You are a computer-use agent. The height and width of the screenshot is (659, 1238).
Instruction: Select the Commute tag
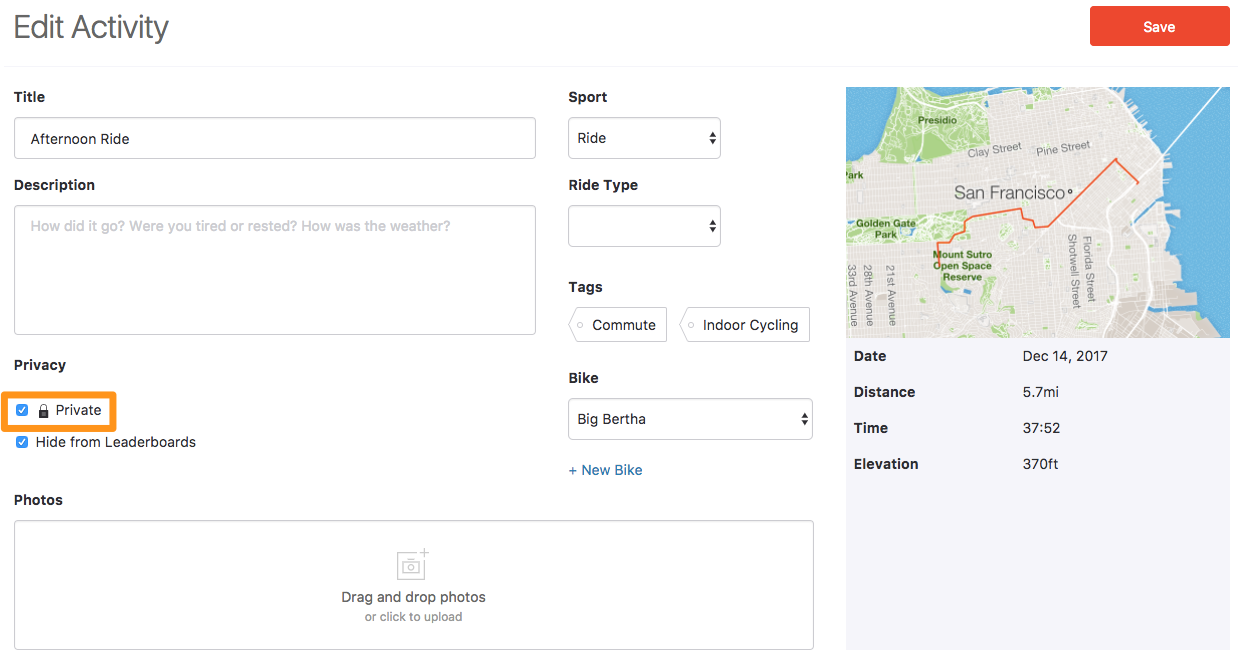pyautogui.click(x=617, y=325)
